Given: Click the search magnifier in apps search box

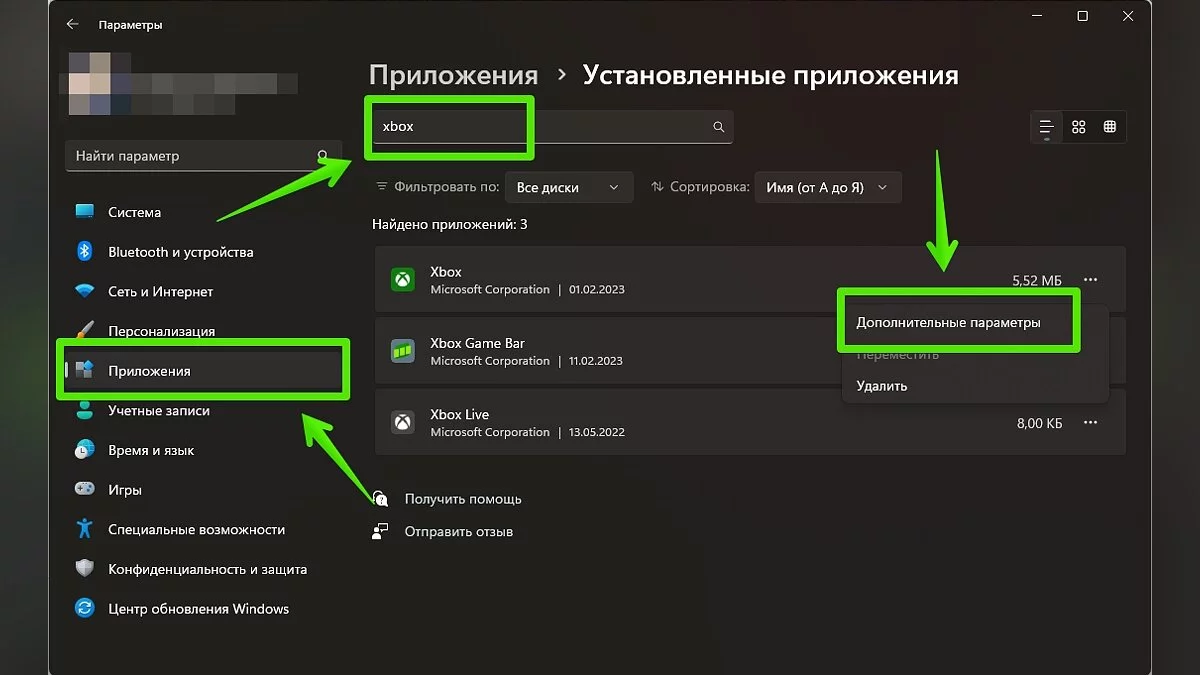Looking at the screenshot, I should (718, 127).
